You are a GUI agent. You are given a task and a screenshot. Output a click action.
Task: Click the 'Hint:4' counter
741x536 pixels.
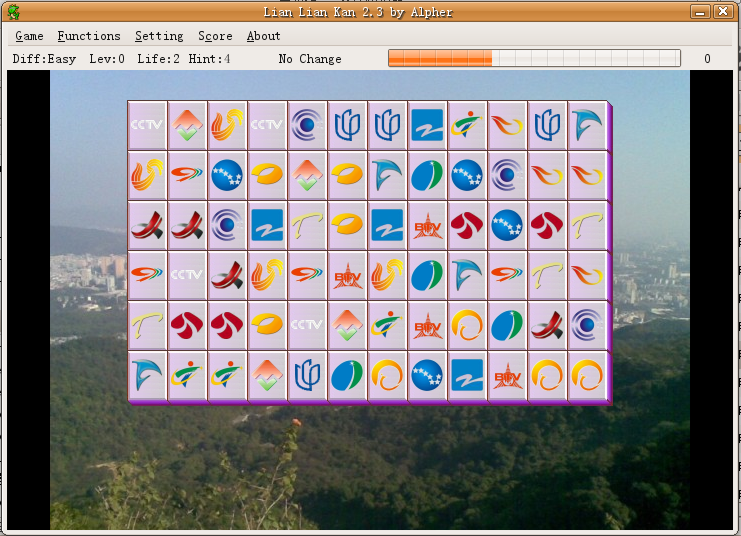pyautogui.click(x=209, y=59)
